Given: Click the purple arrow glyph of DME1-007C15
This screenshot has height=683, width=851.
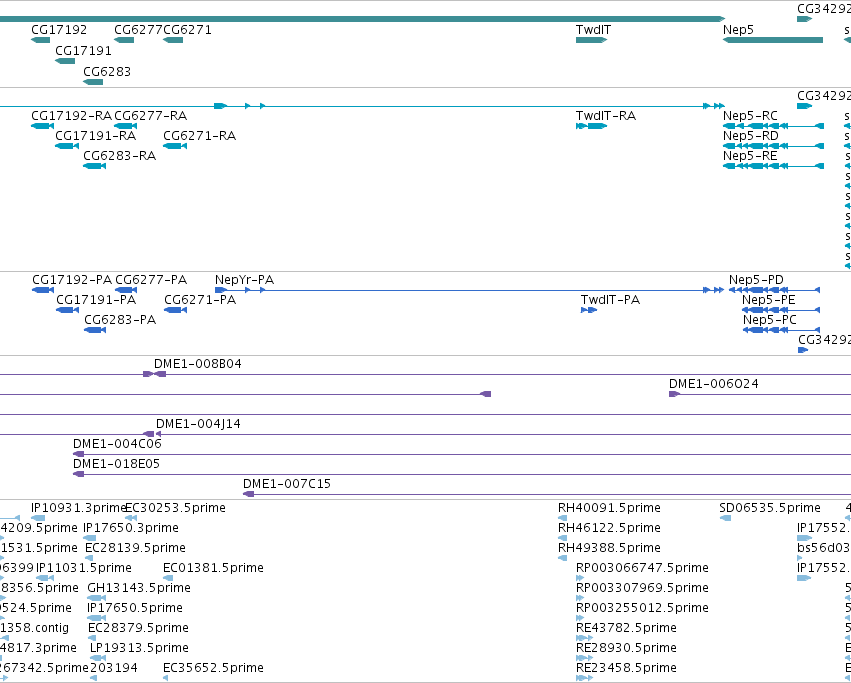Looking at the screenshot, I should pos(249,494).
